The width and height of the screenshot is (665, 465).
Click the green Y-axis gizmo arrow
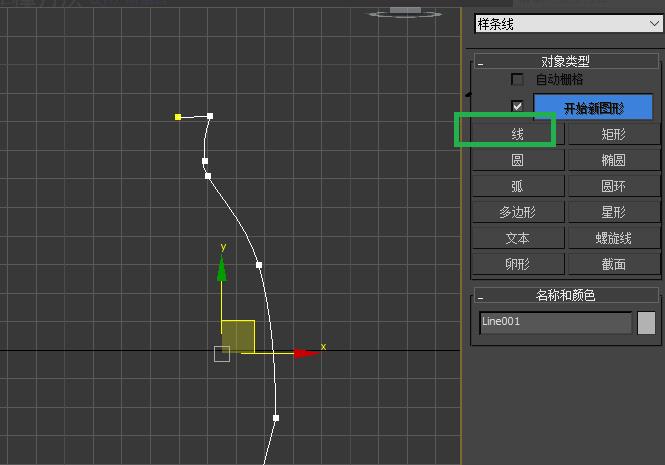(x=222, y=268)
